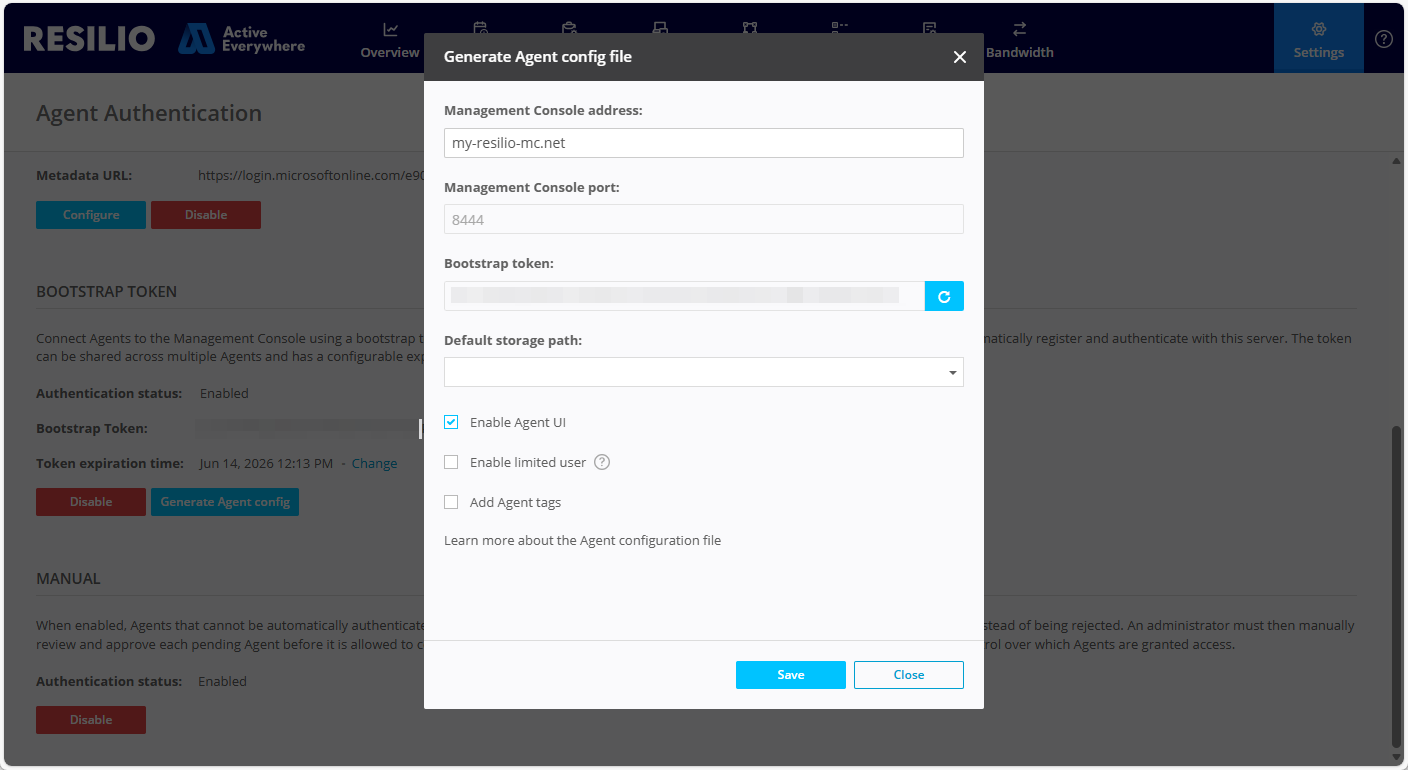Click Change token expiration link
The height and width of the screenshot is (770, 1408).
(x=374, y=464)
